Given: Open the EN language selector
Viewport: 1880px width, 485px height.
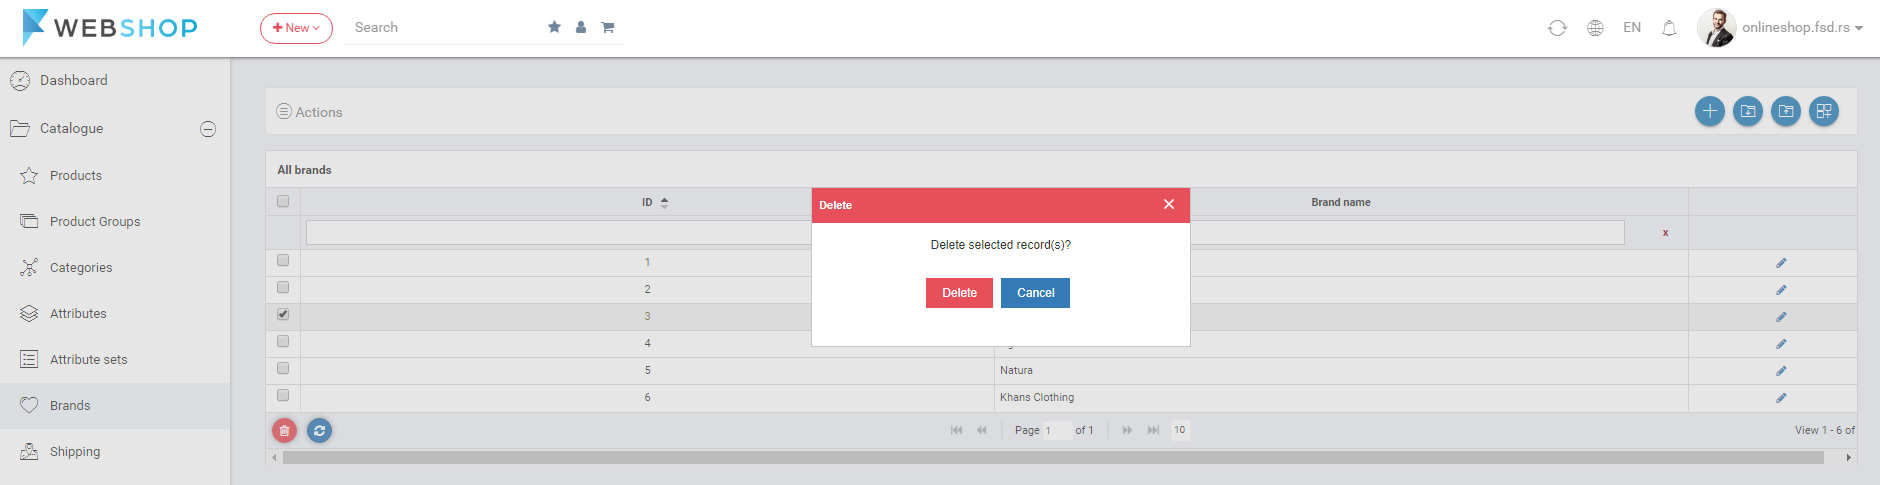Looking at the screenshot, I should tap(1632, 27).
